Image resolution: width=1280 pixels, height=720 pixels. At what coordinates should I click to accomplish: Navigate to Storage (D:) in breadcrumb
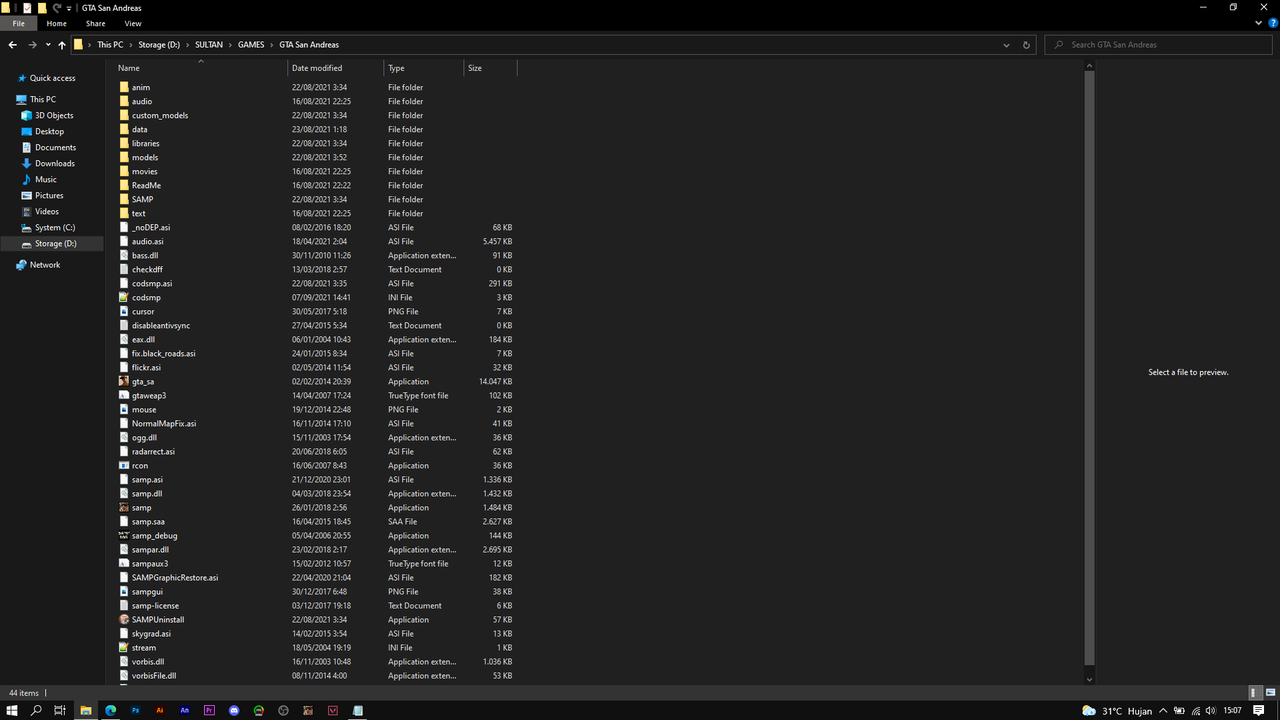pos(159,45)
